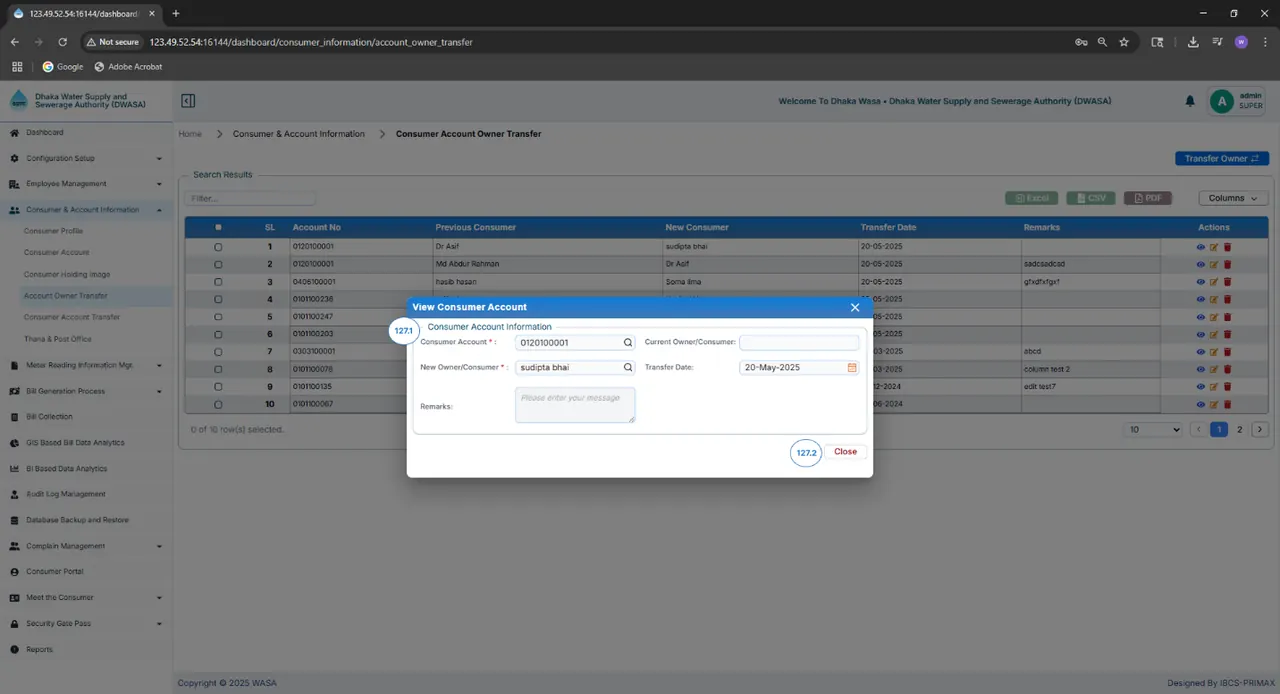Image resolution: width=1280 pixels, height=694 pixels.
Task: Open notifications bell icon
Action: click(1190, 101)
